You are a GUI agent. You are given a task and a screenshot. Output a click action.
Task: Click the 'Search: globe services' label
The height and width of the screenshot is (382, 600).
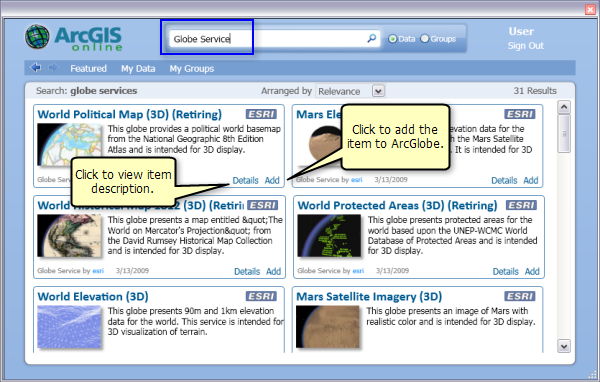click(86, 91)
